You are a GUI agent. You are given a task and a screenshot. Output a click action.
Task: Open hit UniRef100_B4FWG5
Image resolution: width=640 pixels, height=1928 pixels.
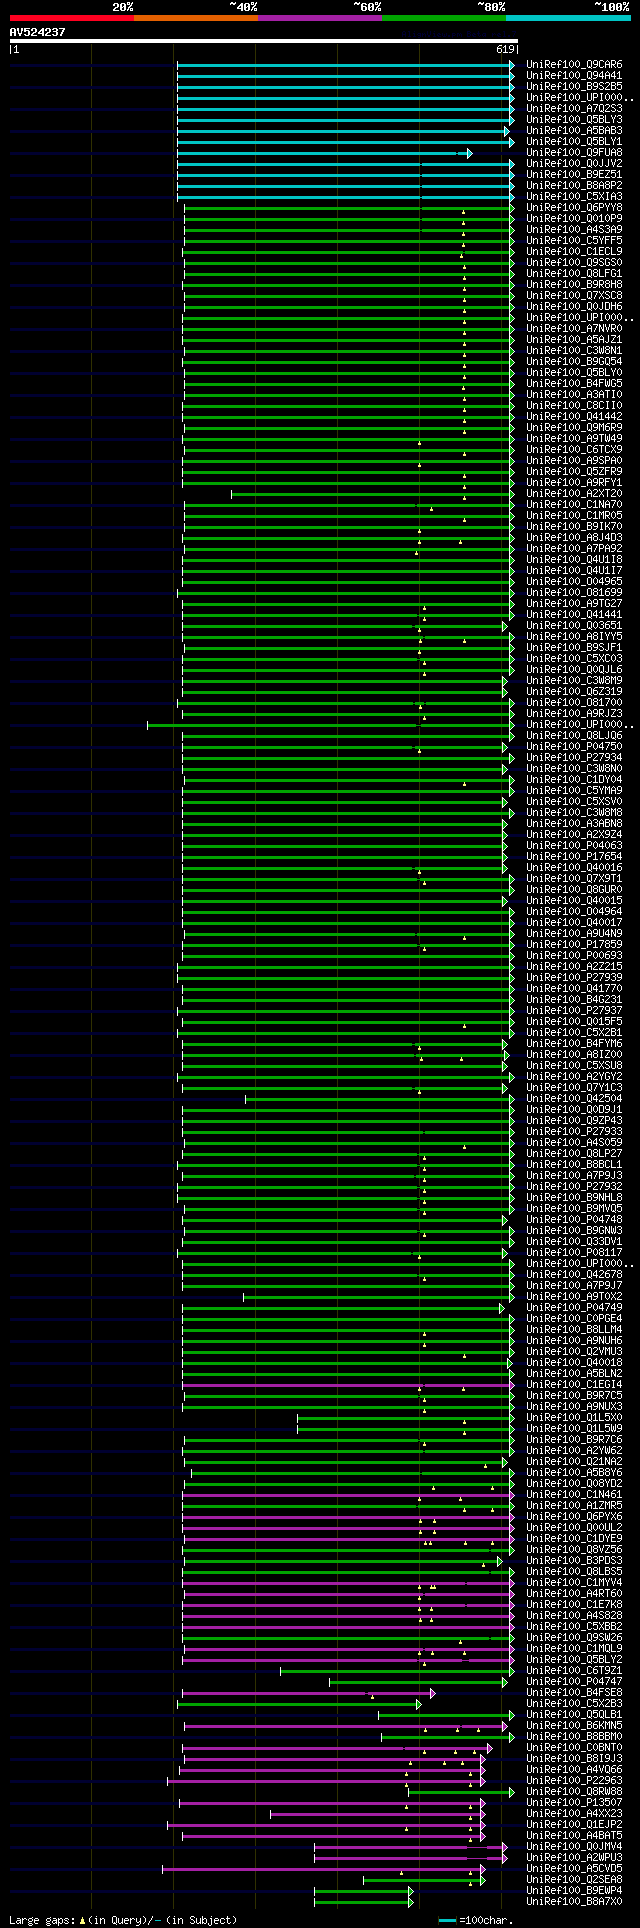(x=574, y=384)
